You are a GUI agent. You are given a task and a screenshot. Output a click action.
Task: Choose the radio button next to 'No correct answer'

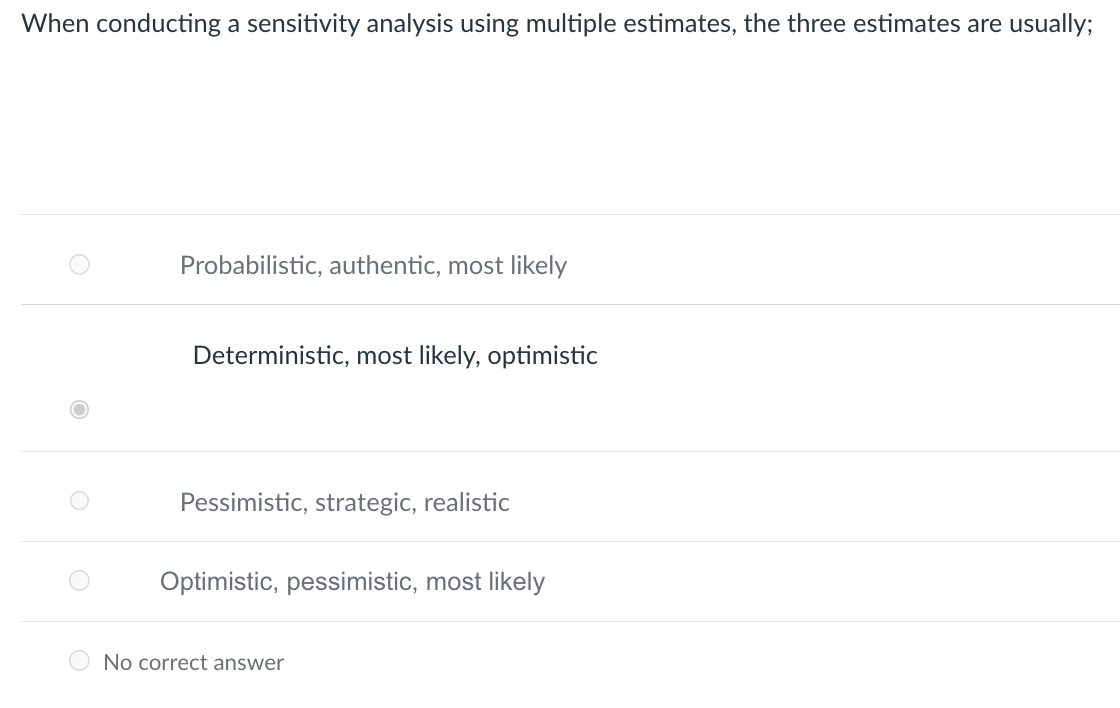pyautogui.click(x=79, y=660)
